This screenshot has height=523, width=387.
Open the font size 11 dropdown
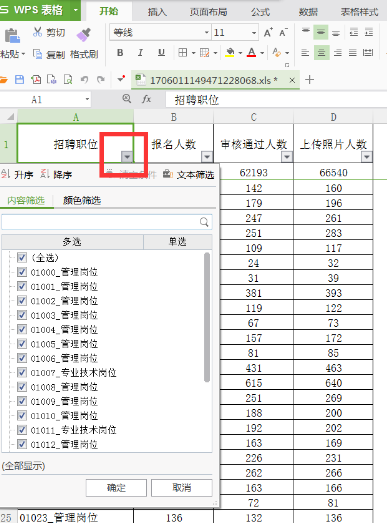pyautogui.click(x=254, y=33)
